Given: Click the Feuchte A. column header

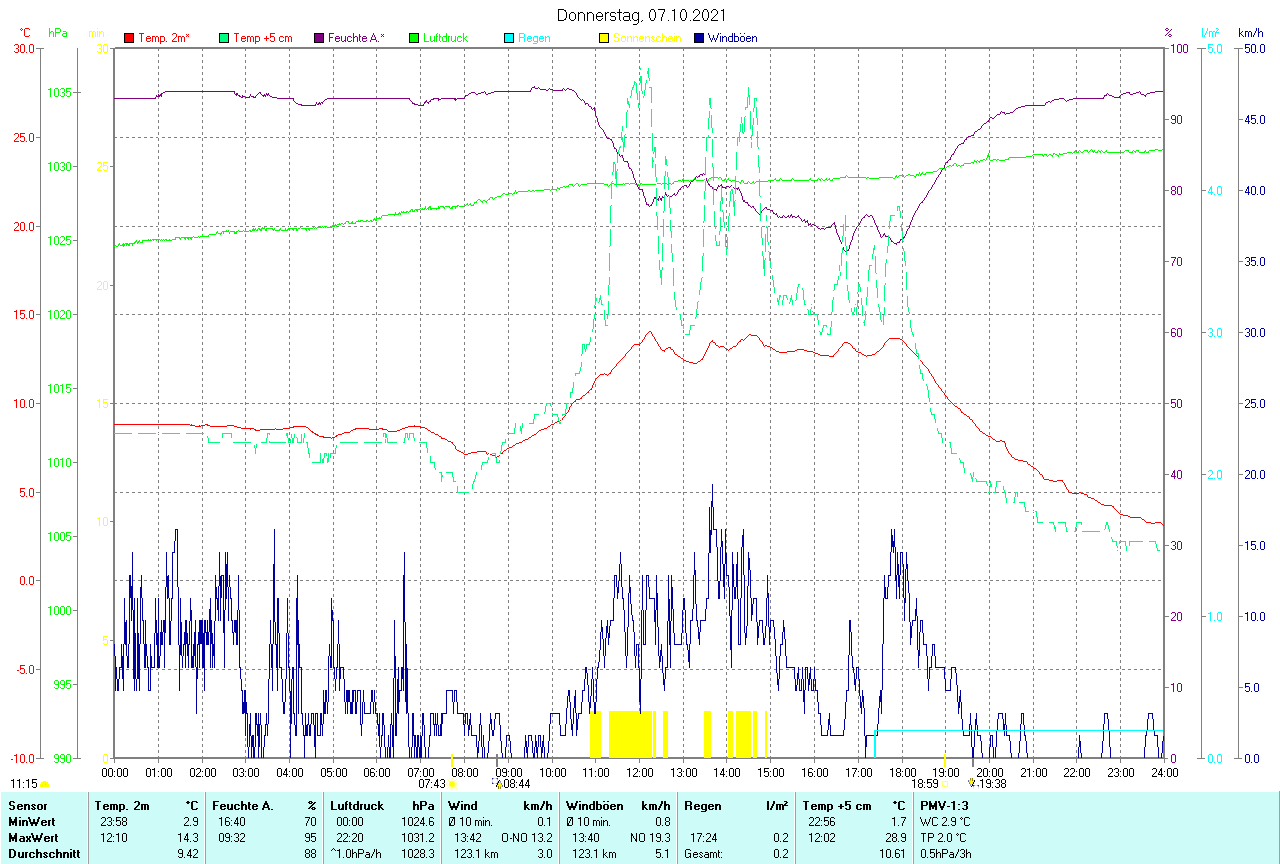Looking at the screenshot, I should click(241, 806).
